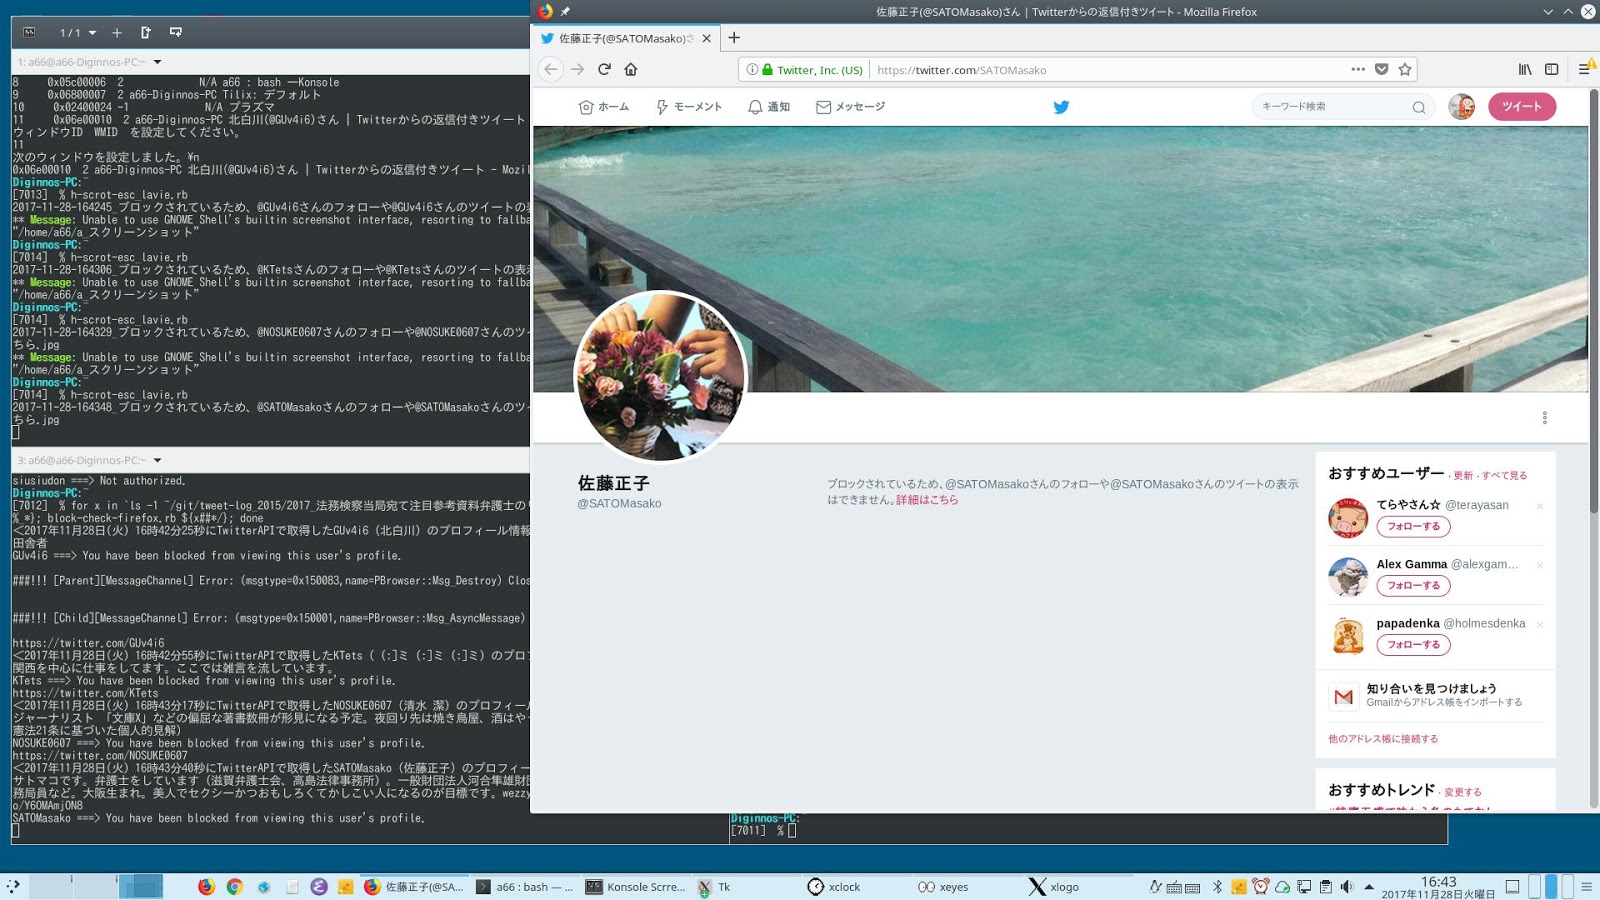Dismiss the papadenka suggestion
The height and width of the screenshot is (900, 1600).
point(1540,625)
